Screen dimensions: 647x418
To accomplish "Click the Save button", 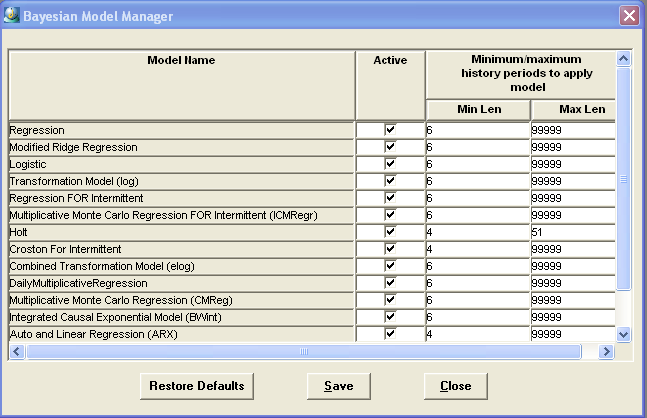I will point(339,386).
